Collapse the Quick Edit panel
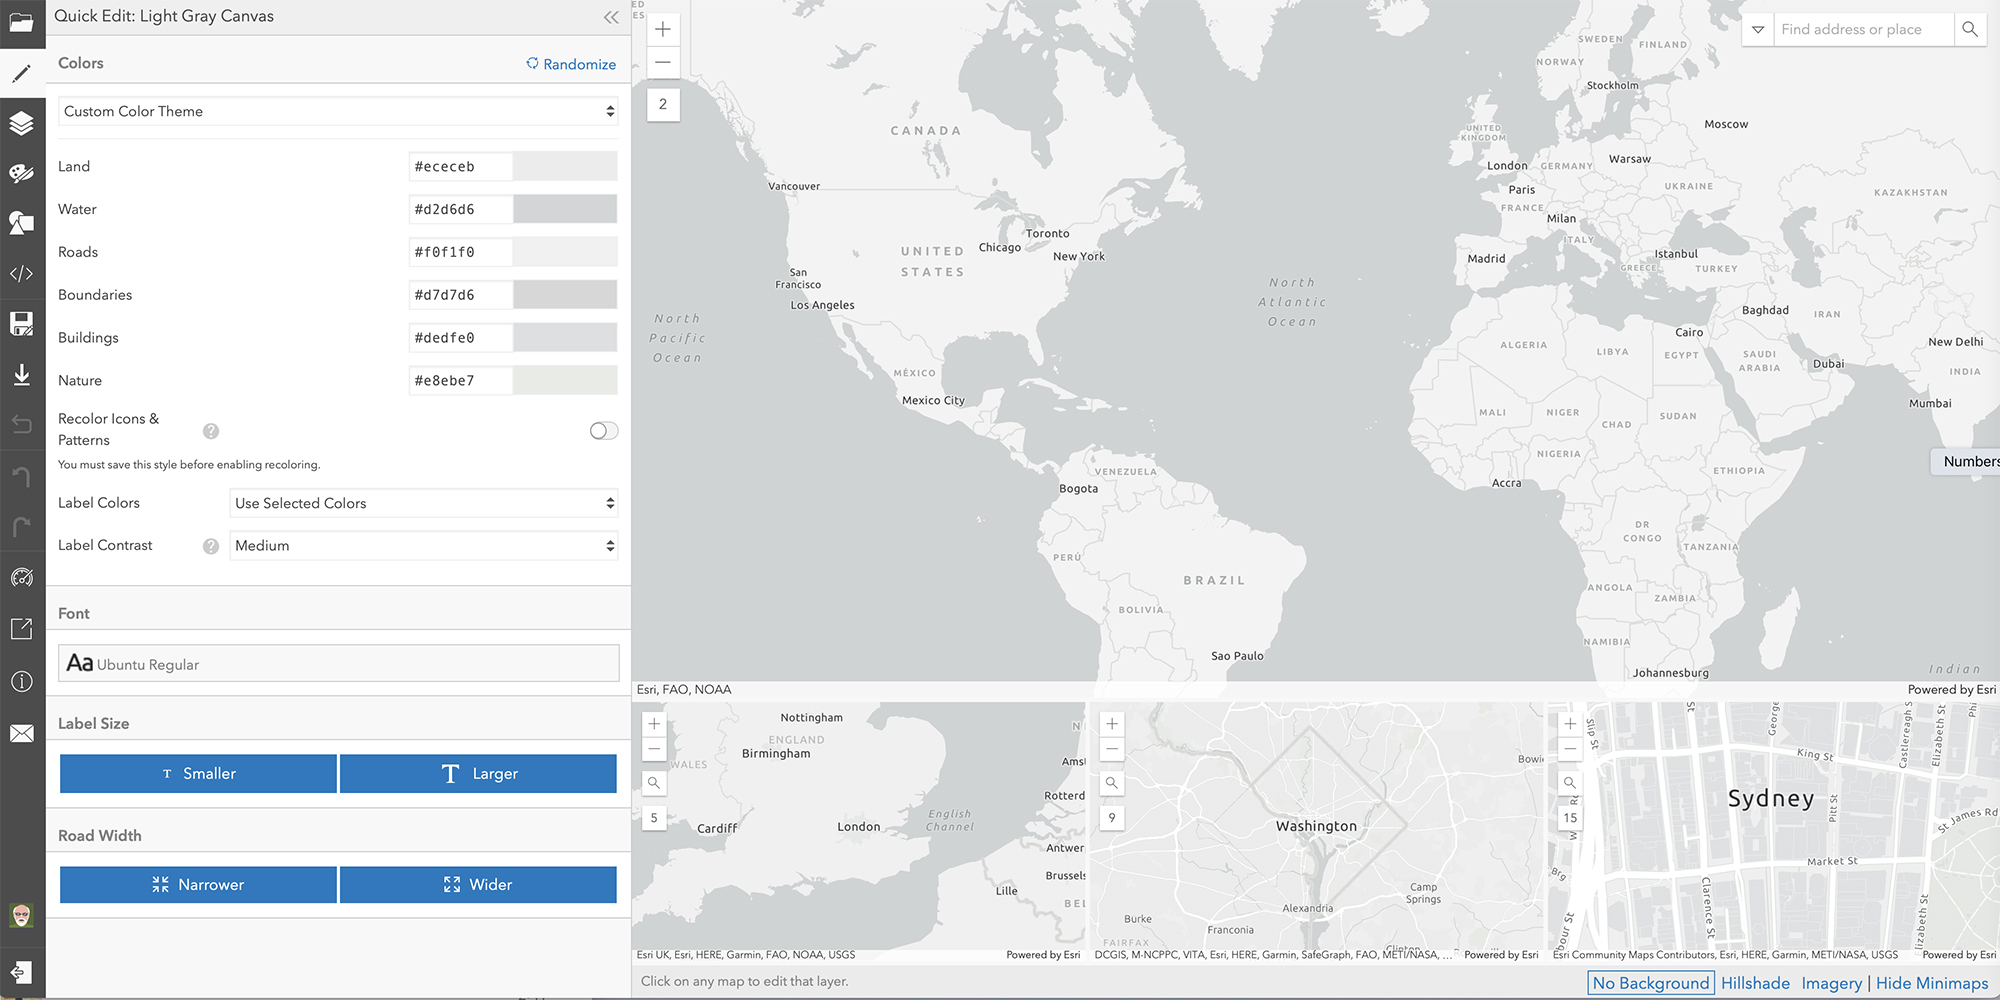The width and height of the screenshot is (2000, 1000). 611,16
